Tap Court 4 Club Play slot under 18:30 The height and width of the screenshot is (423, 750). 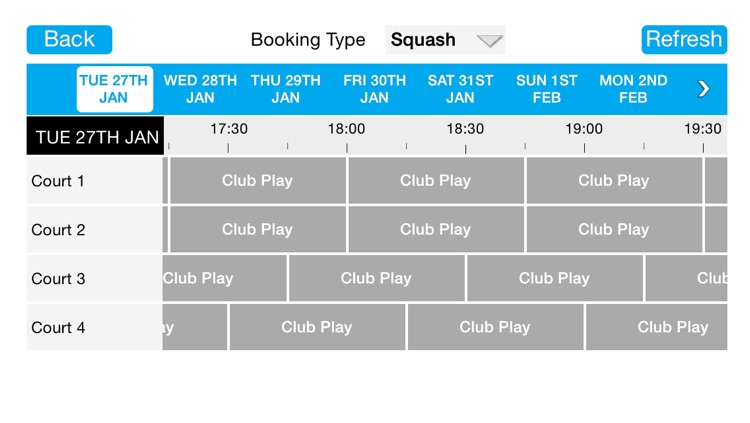pos(495,327)
